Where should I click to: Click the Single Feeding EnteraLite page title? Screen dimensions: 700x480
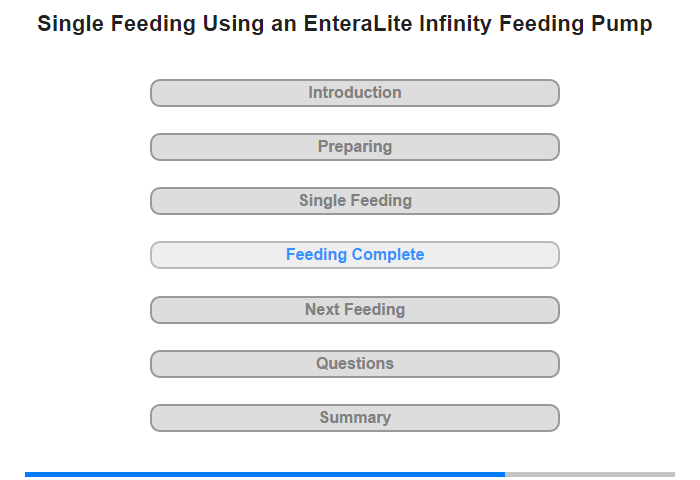click(x=345, y=24)
